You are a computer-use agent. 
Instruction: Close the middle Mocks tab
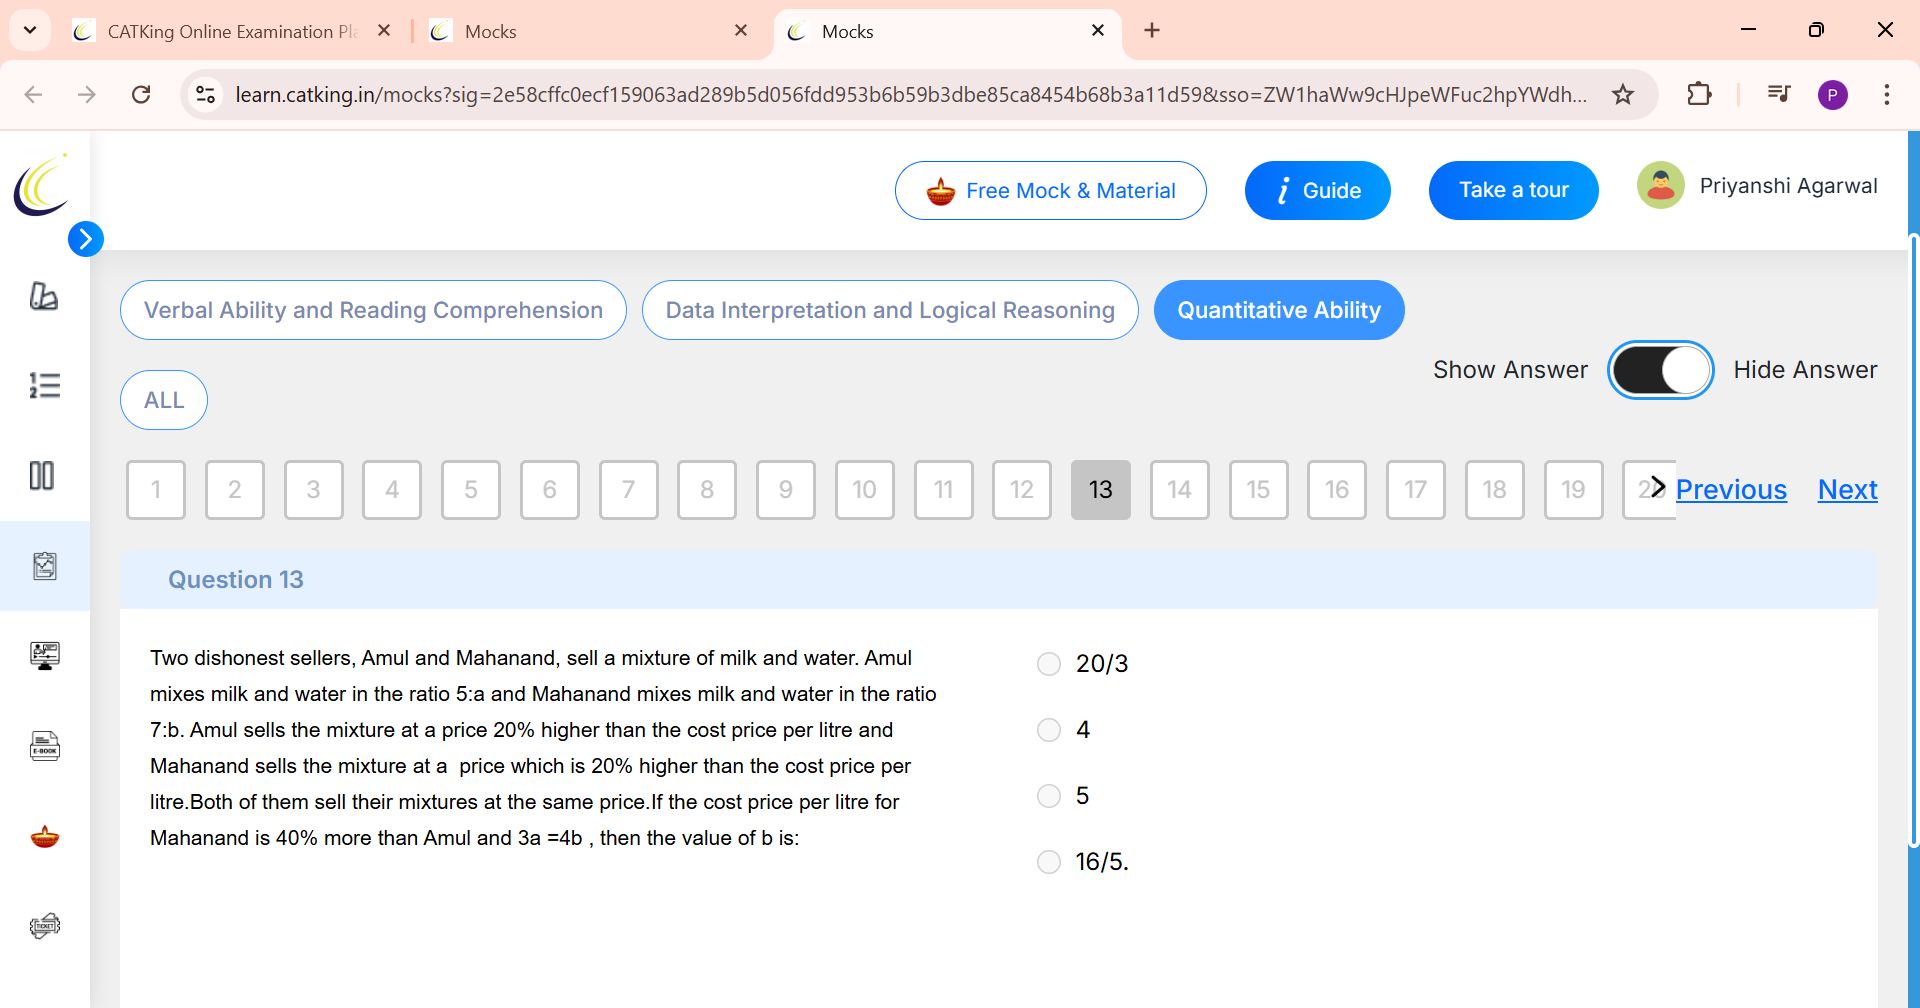pos(741,30)
